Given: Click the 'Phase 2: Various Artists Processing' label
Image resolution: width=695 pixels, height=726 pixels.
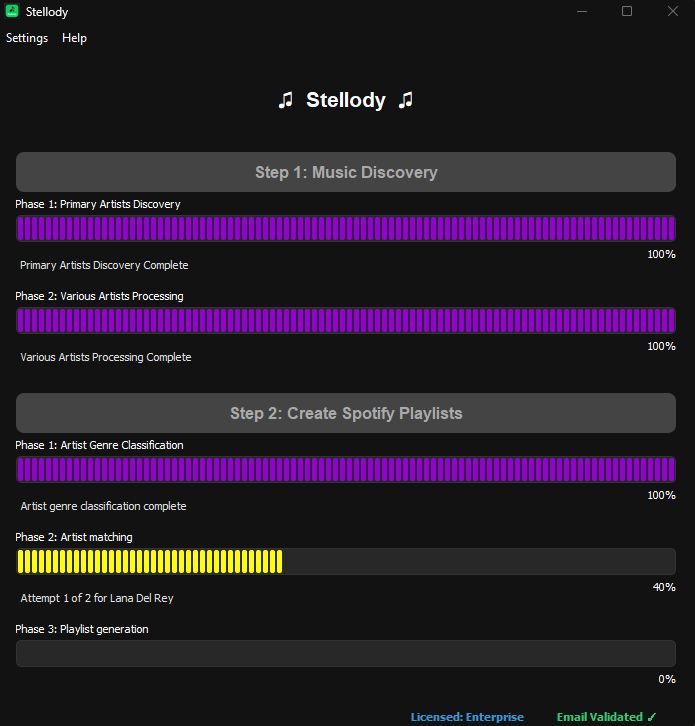Looking at the screenshot, I should (99, 296).
